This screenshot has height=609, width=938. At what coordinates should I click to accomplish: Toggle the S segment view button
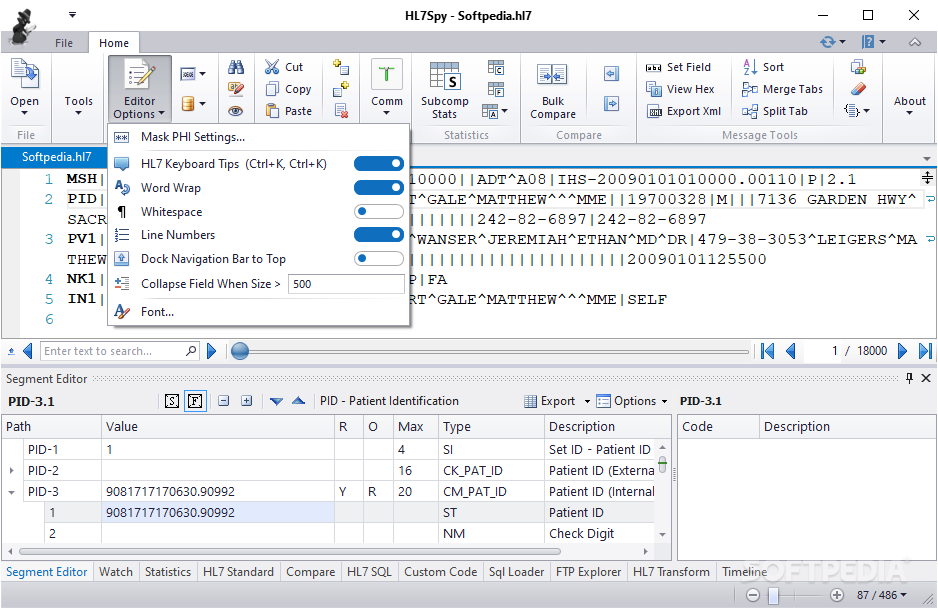[x=172, y=401]
